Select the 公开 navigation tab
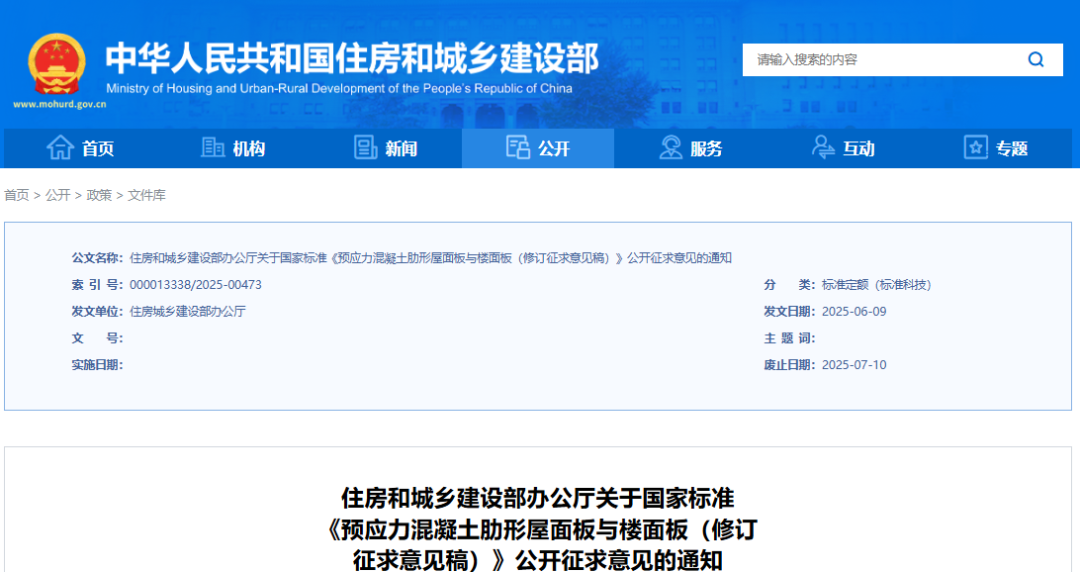The width and height of the screenshot is (1080, 572). [538, 148]
